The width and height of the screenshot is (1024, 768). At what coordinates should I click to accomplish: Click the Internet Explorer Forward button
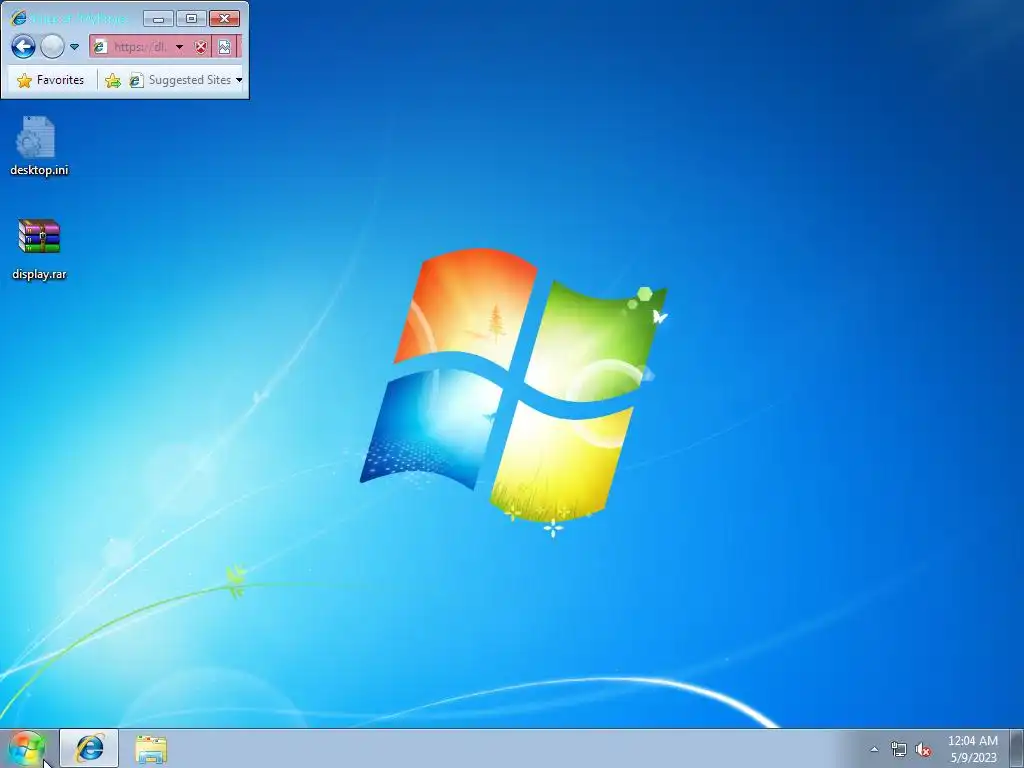[x=52, y=47]
